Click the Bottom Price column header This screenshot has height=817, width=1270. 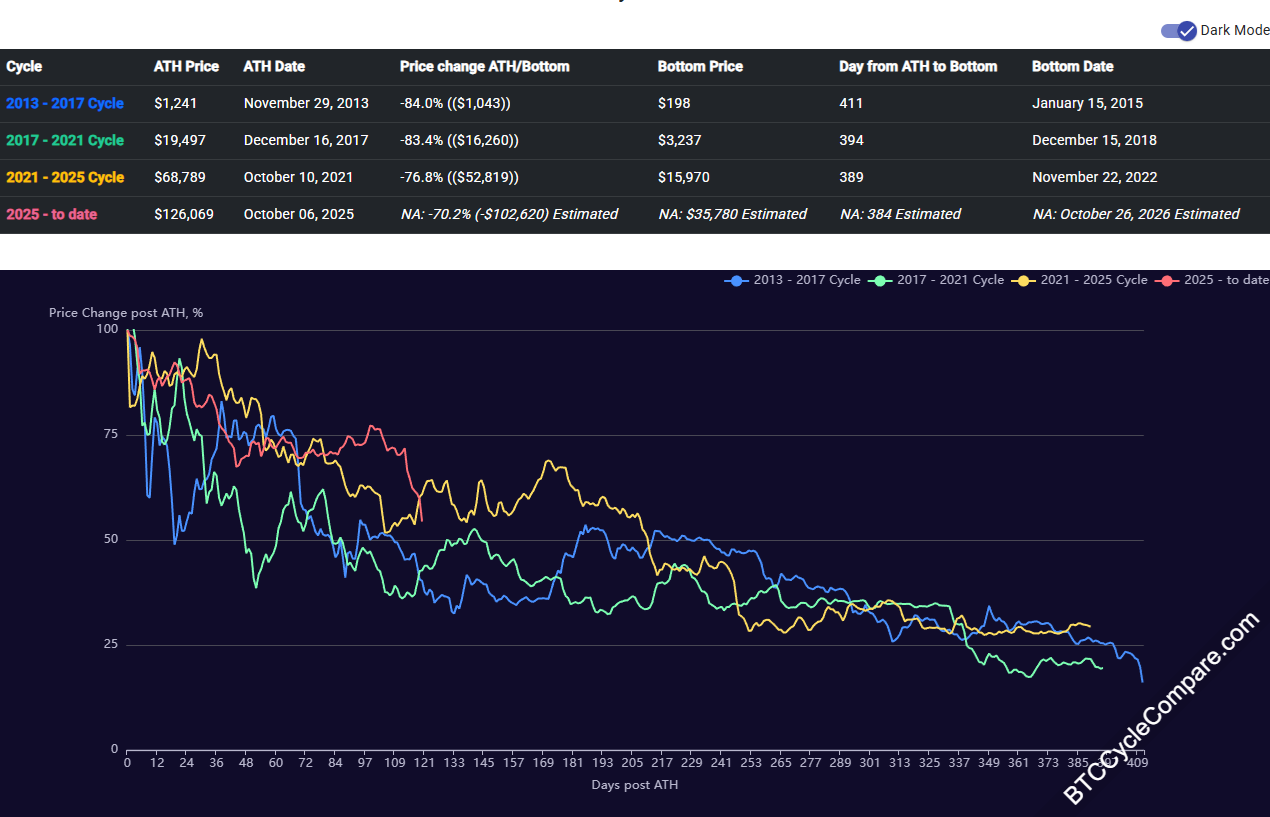click(700, 67)
